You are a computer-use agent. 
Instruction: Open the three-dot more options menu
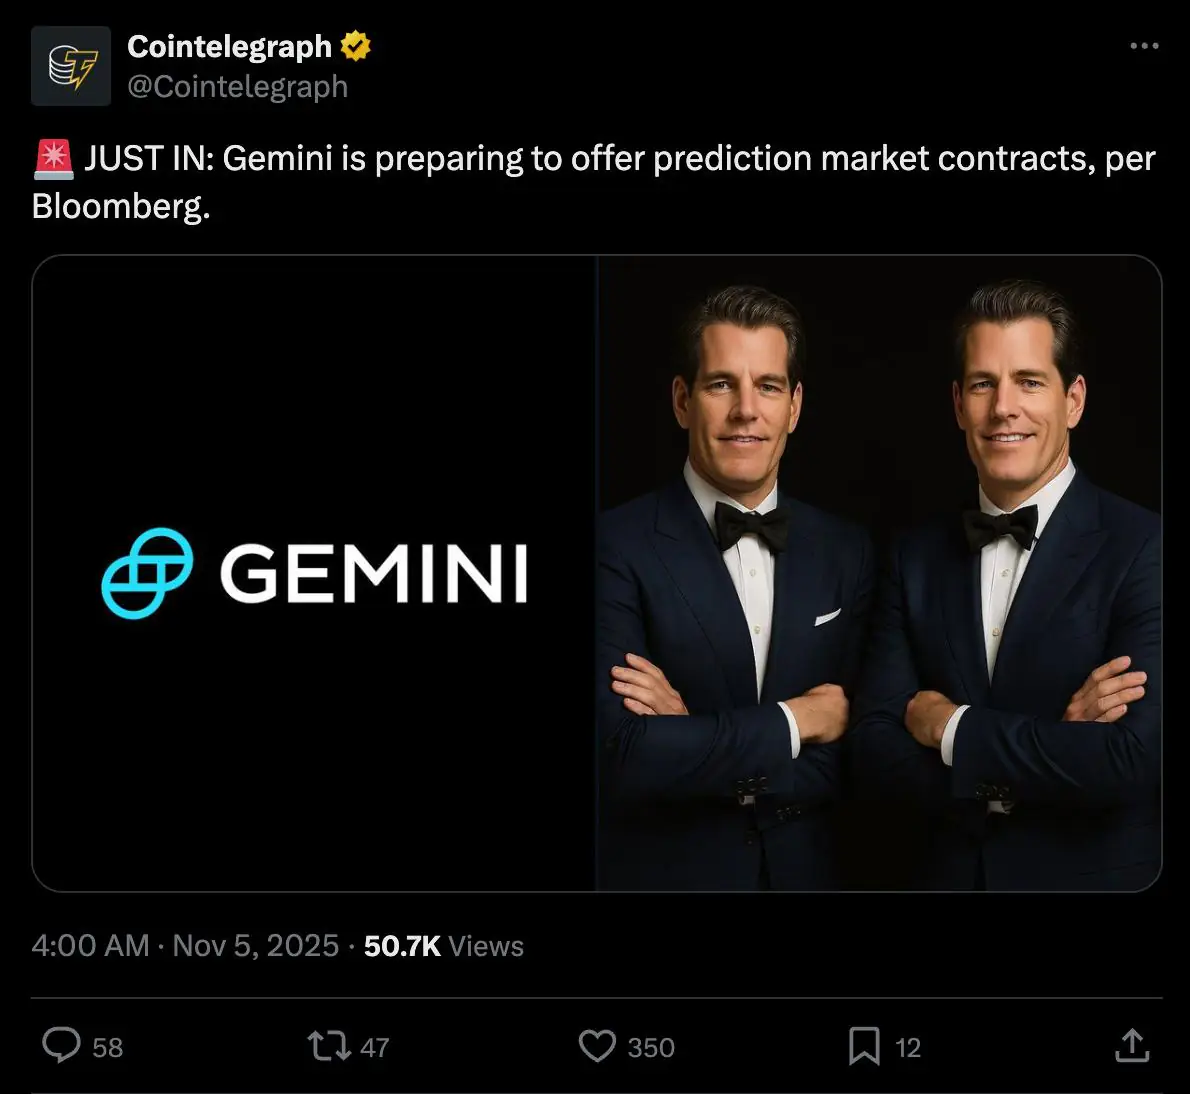(x=1144, y=46)
